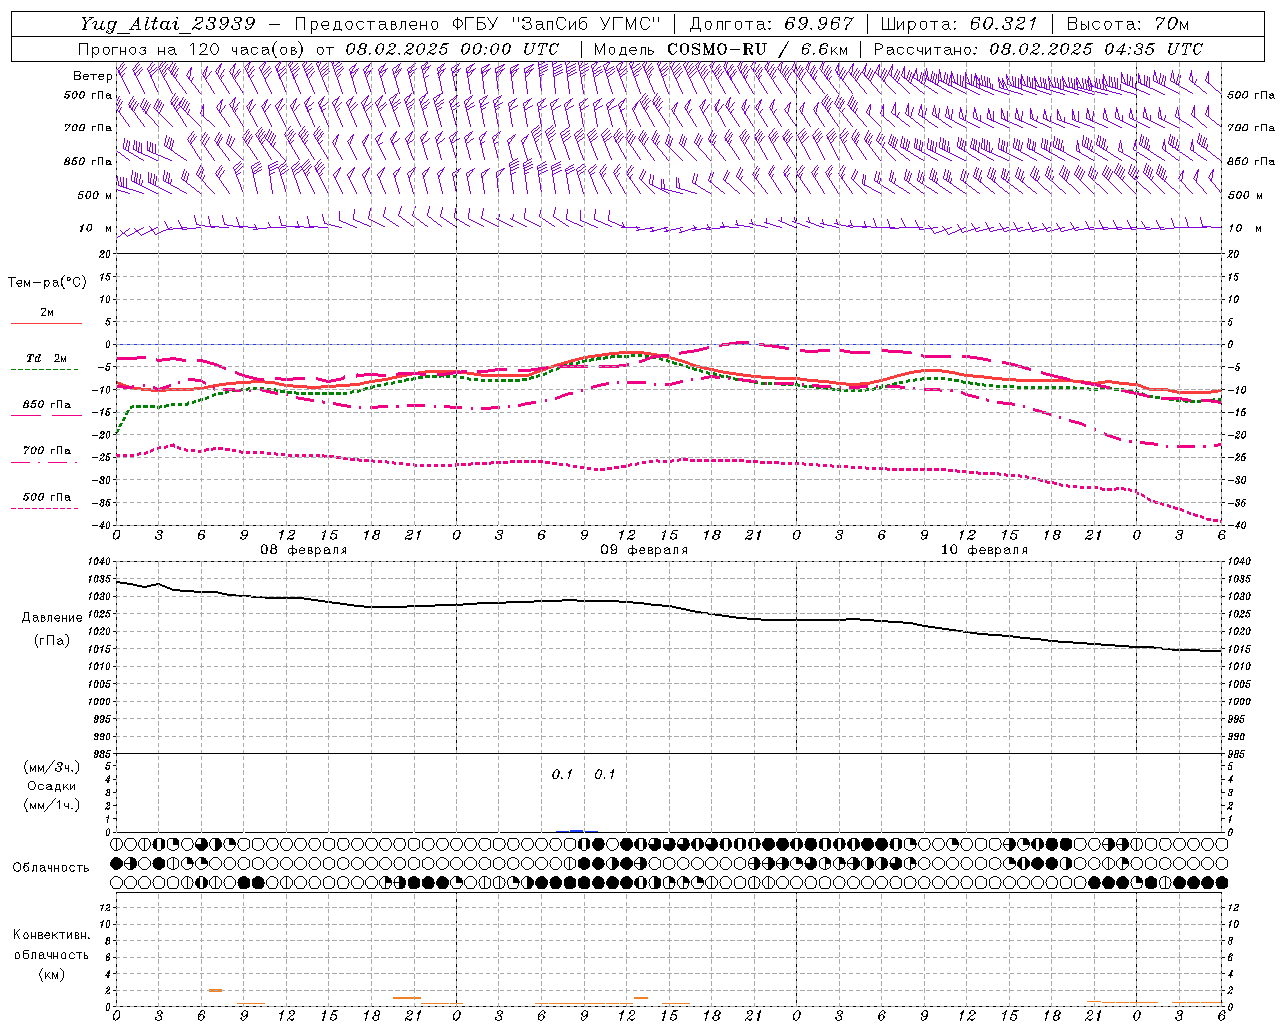Click the Осадки precipitation label

coord(51,786)
